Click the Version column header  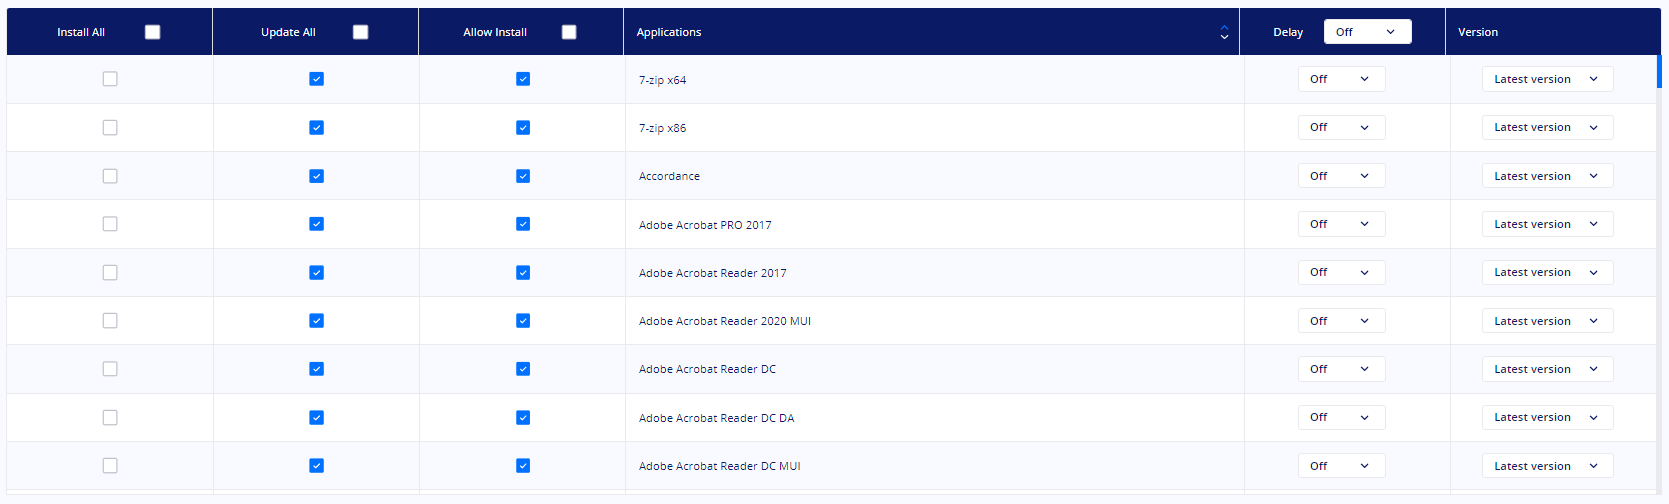[x=1478, y=32]
